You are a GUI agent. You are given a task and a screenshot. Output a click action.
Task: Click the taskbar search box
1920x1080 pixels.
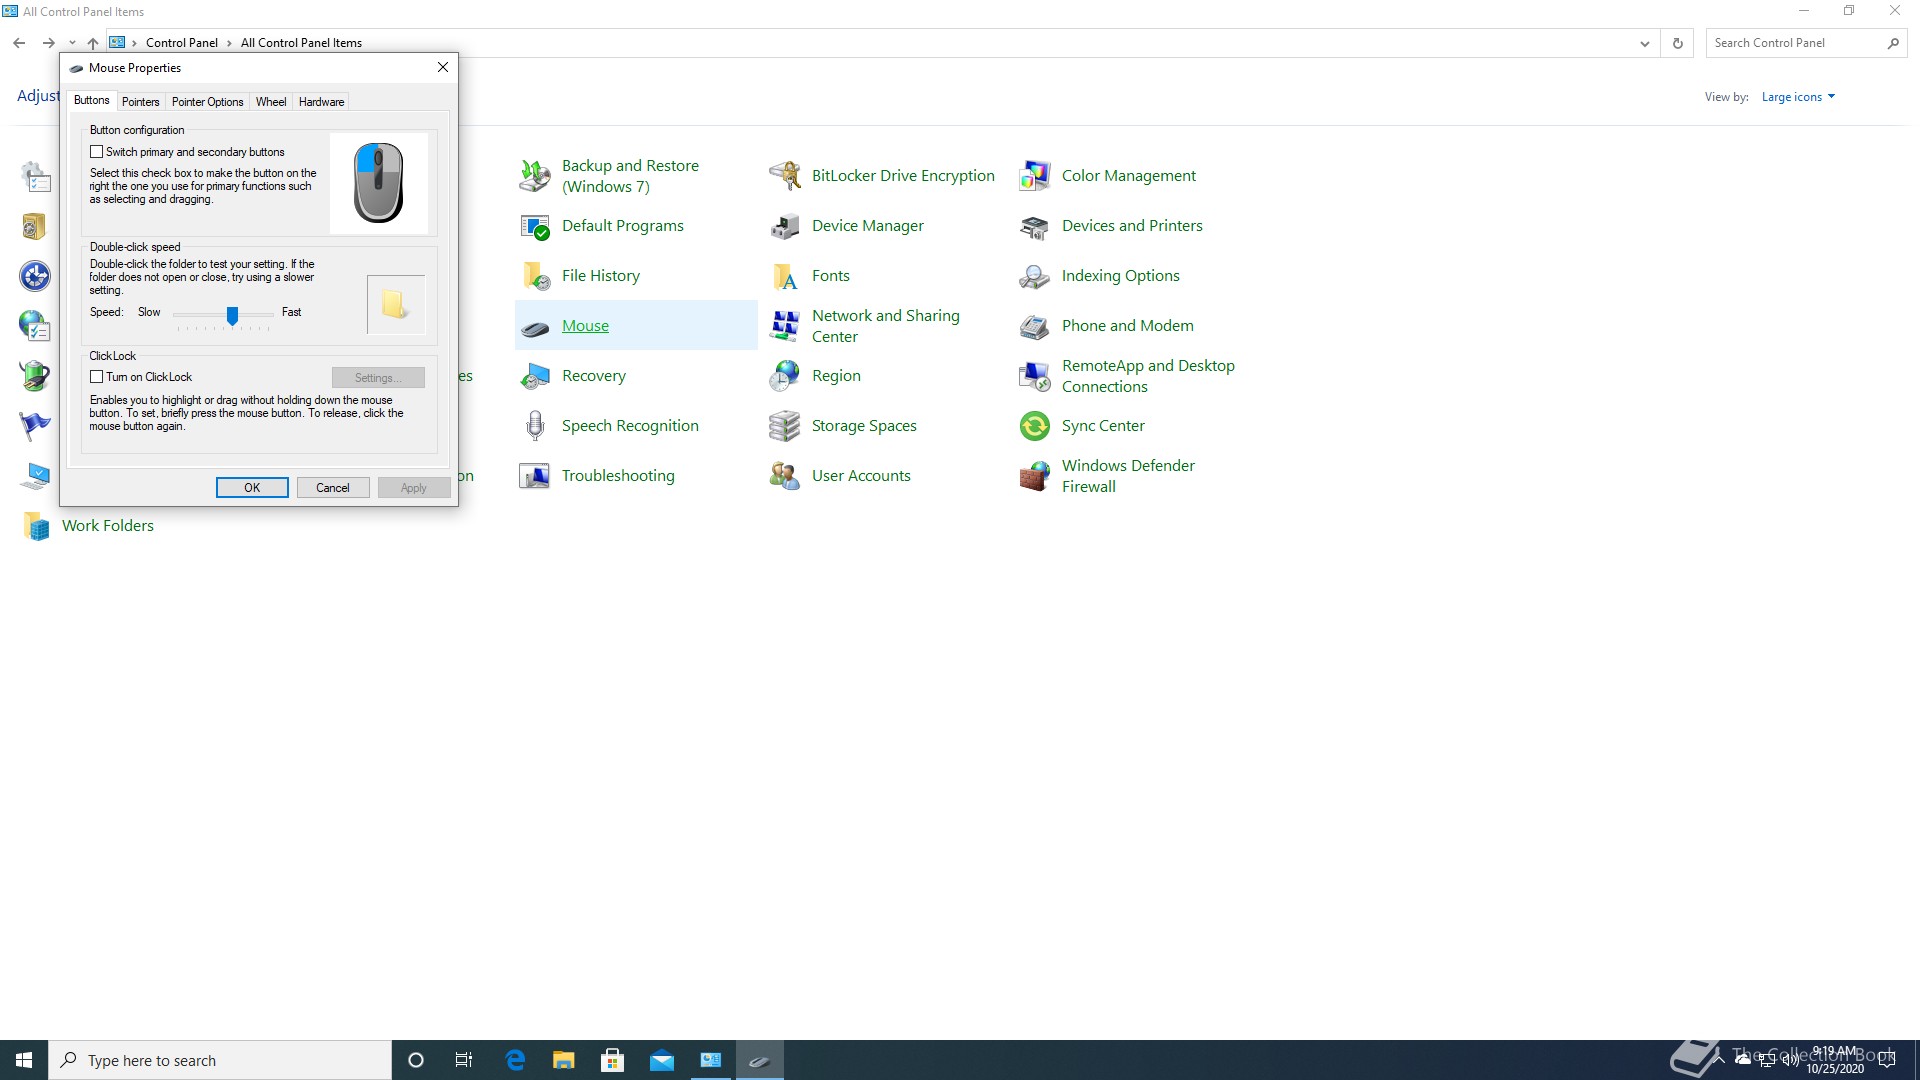coord(220,1060)
